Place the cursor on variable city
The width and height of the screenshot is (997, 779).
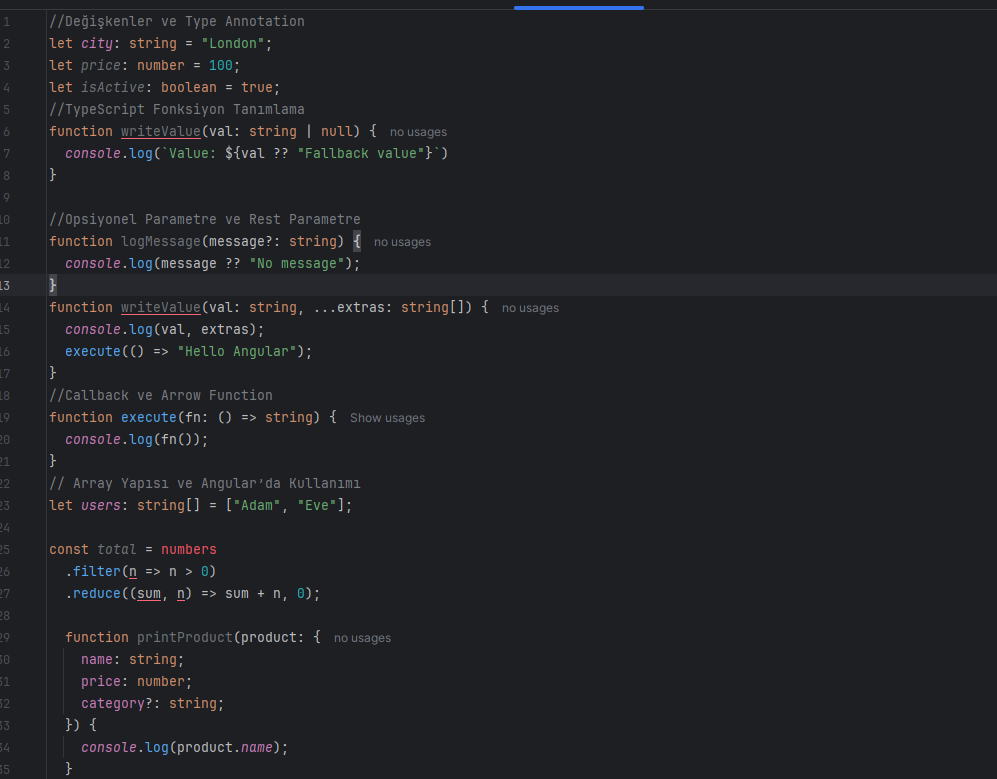pos(97,43)
